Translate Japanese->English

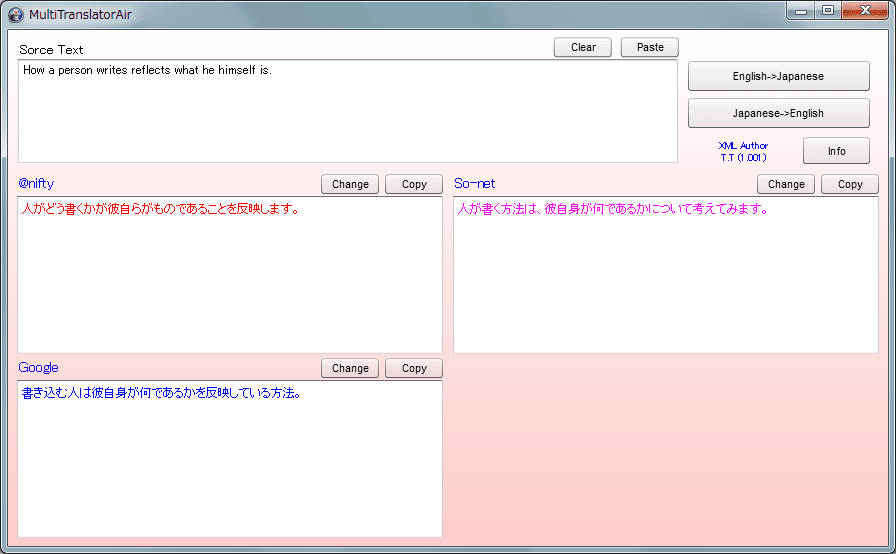pos(778,113)
